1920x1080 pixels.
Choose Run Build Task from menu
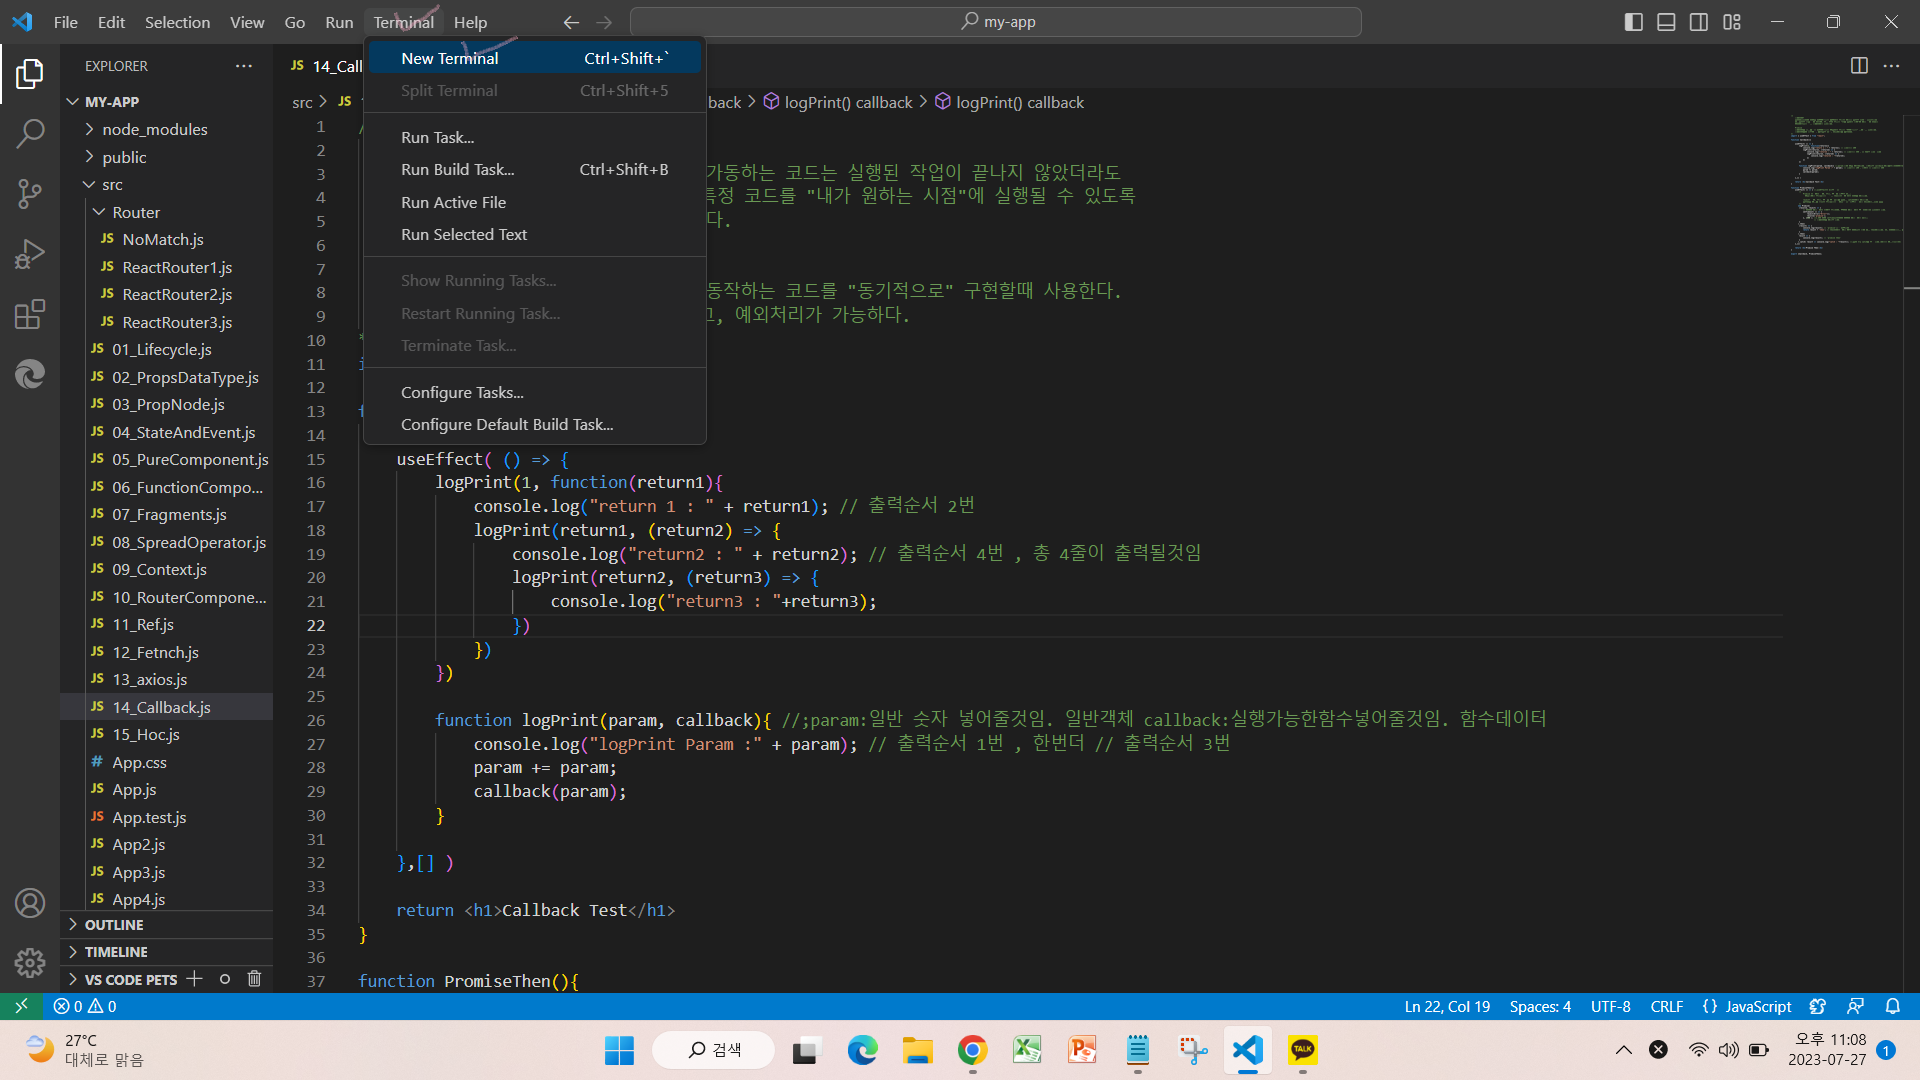tap(457, 169)
